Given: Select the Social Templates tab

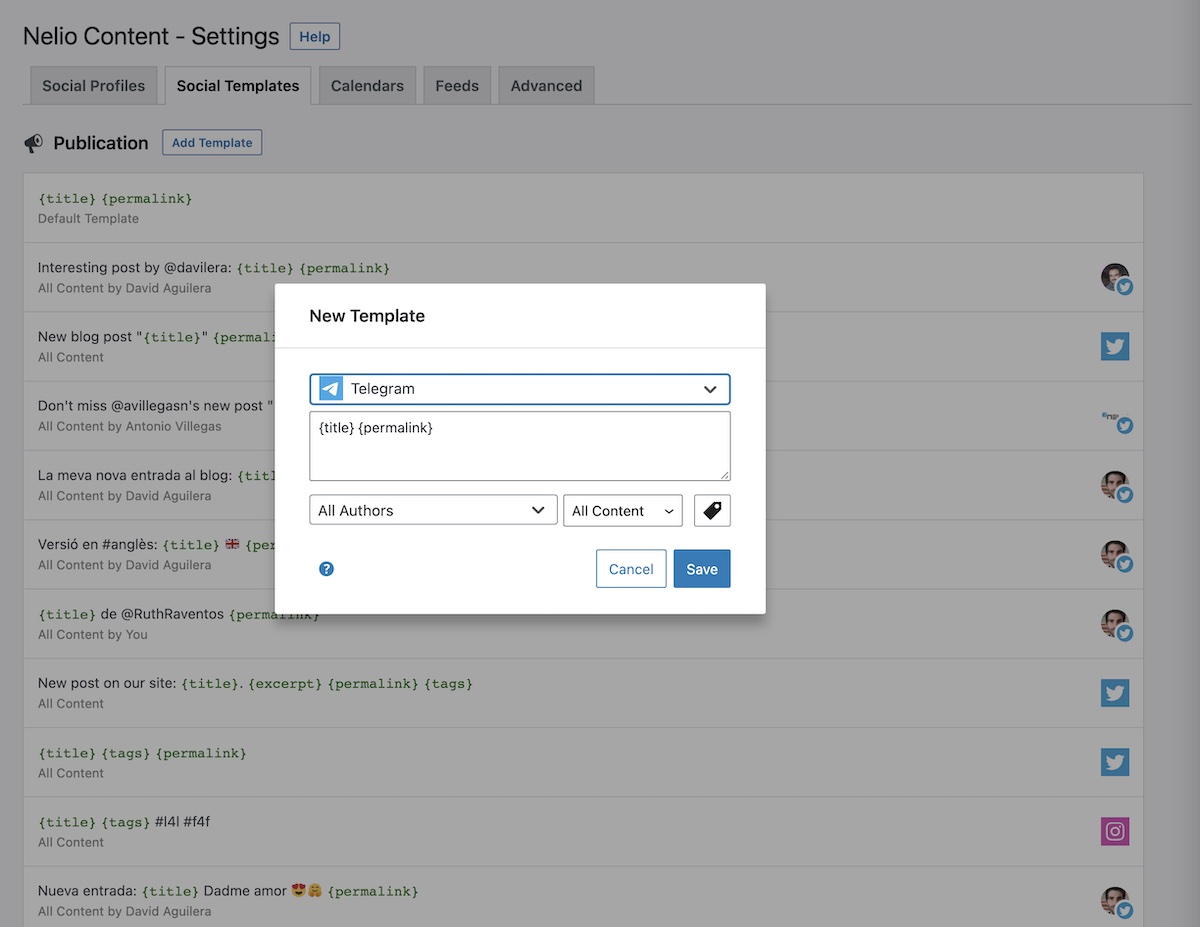Looking at the screenshot, I should click(x=238, y=86).
